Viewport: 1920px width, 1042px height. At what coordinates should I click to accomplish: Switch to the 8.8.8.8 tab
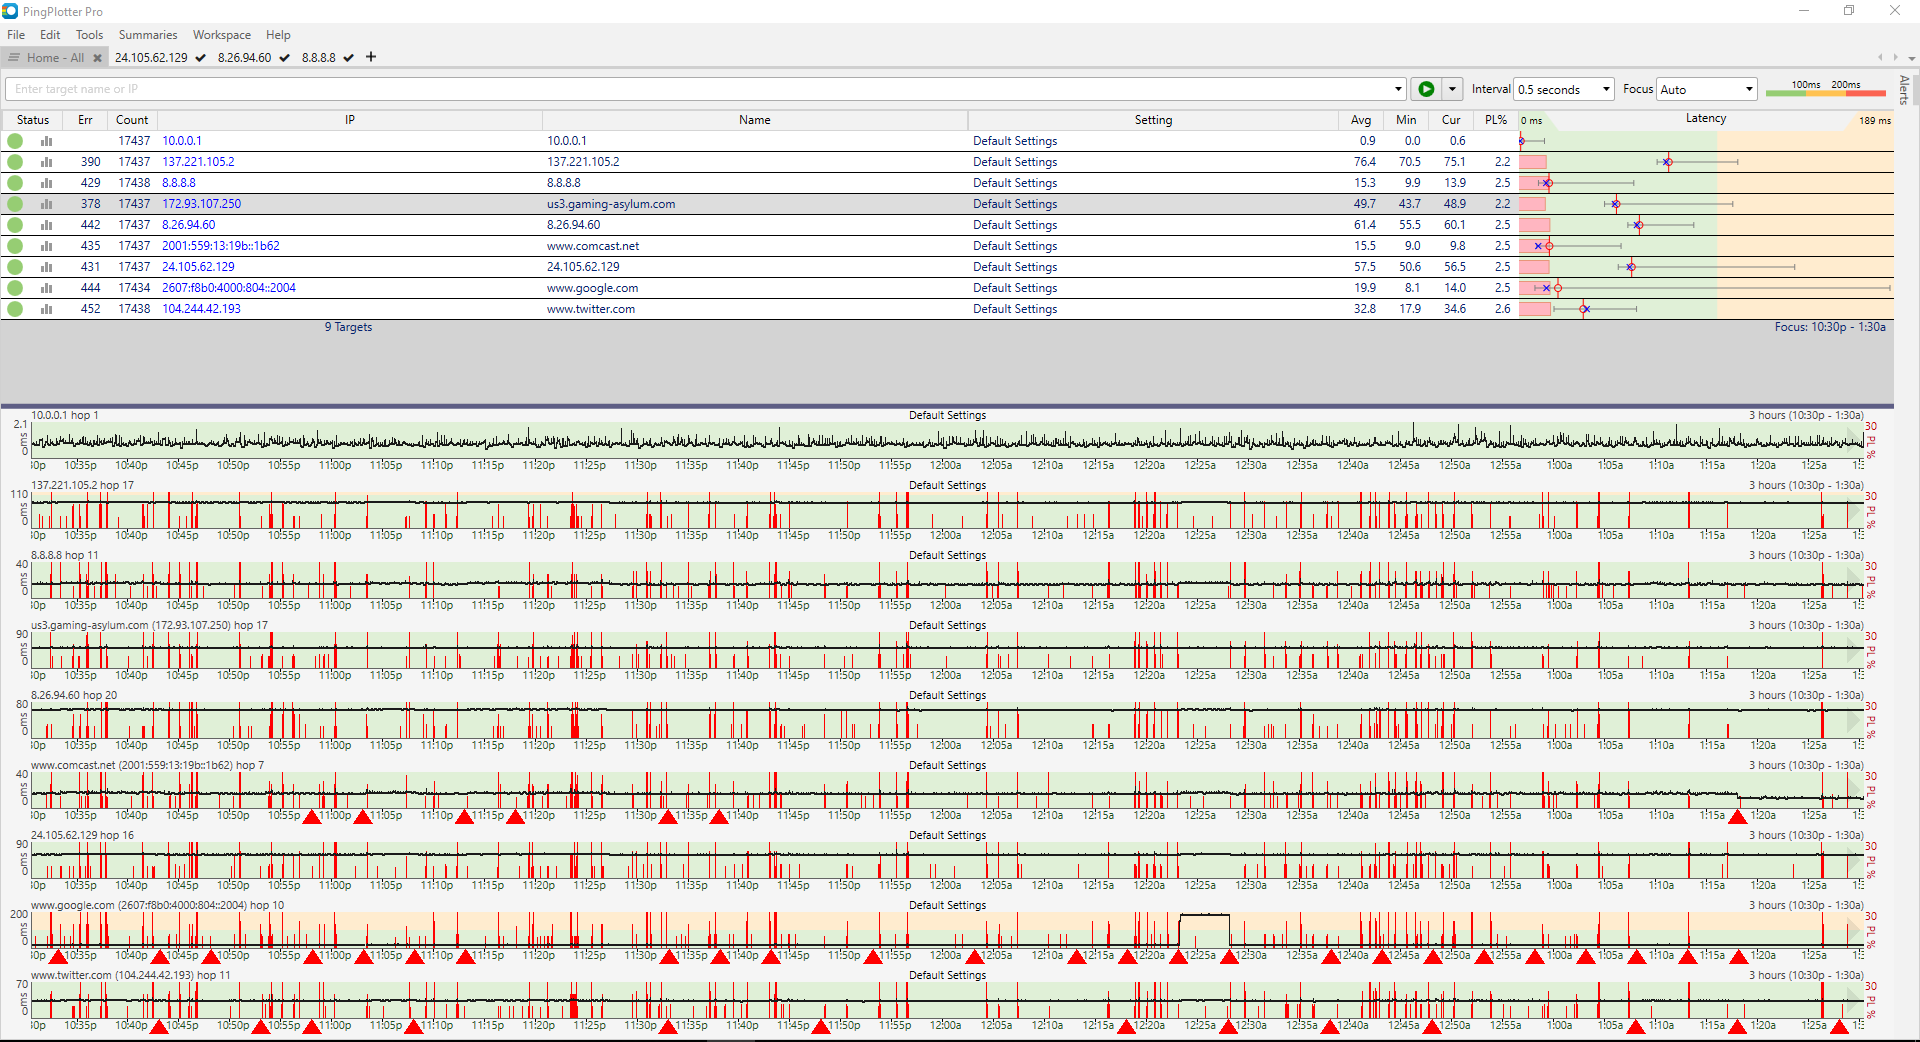[x=319, y=58]
